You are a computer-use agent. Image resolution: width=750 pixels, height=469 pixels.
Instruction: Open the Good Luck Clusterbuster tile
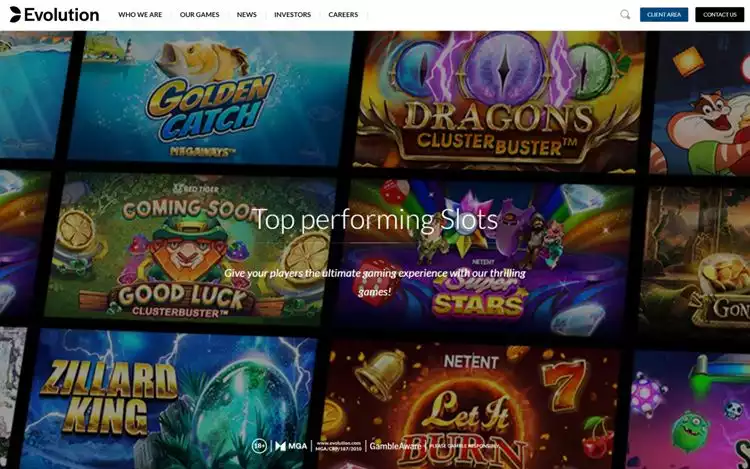tap(190, 249)
